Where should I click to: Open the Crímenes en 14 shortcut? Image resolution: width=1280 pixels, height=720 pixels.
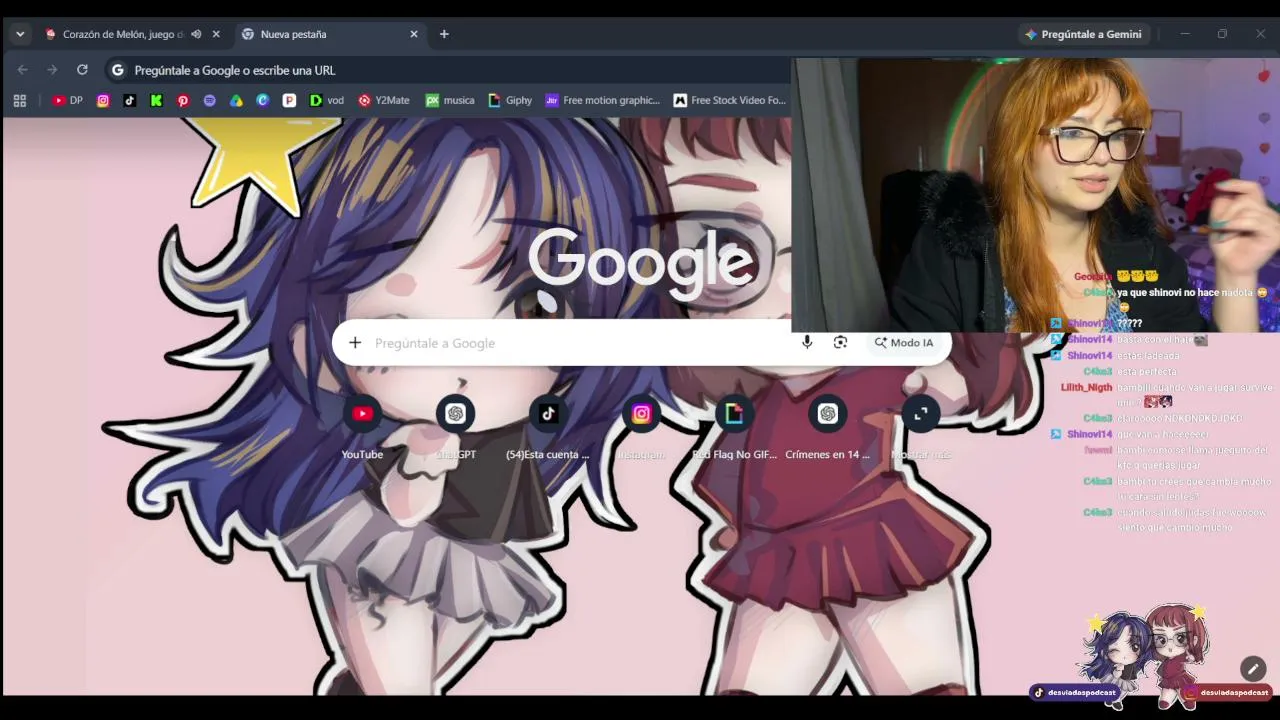(827, 427)
